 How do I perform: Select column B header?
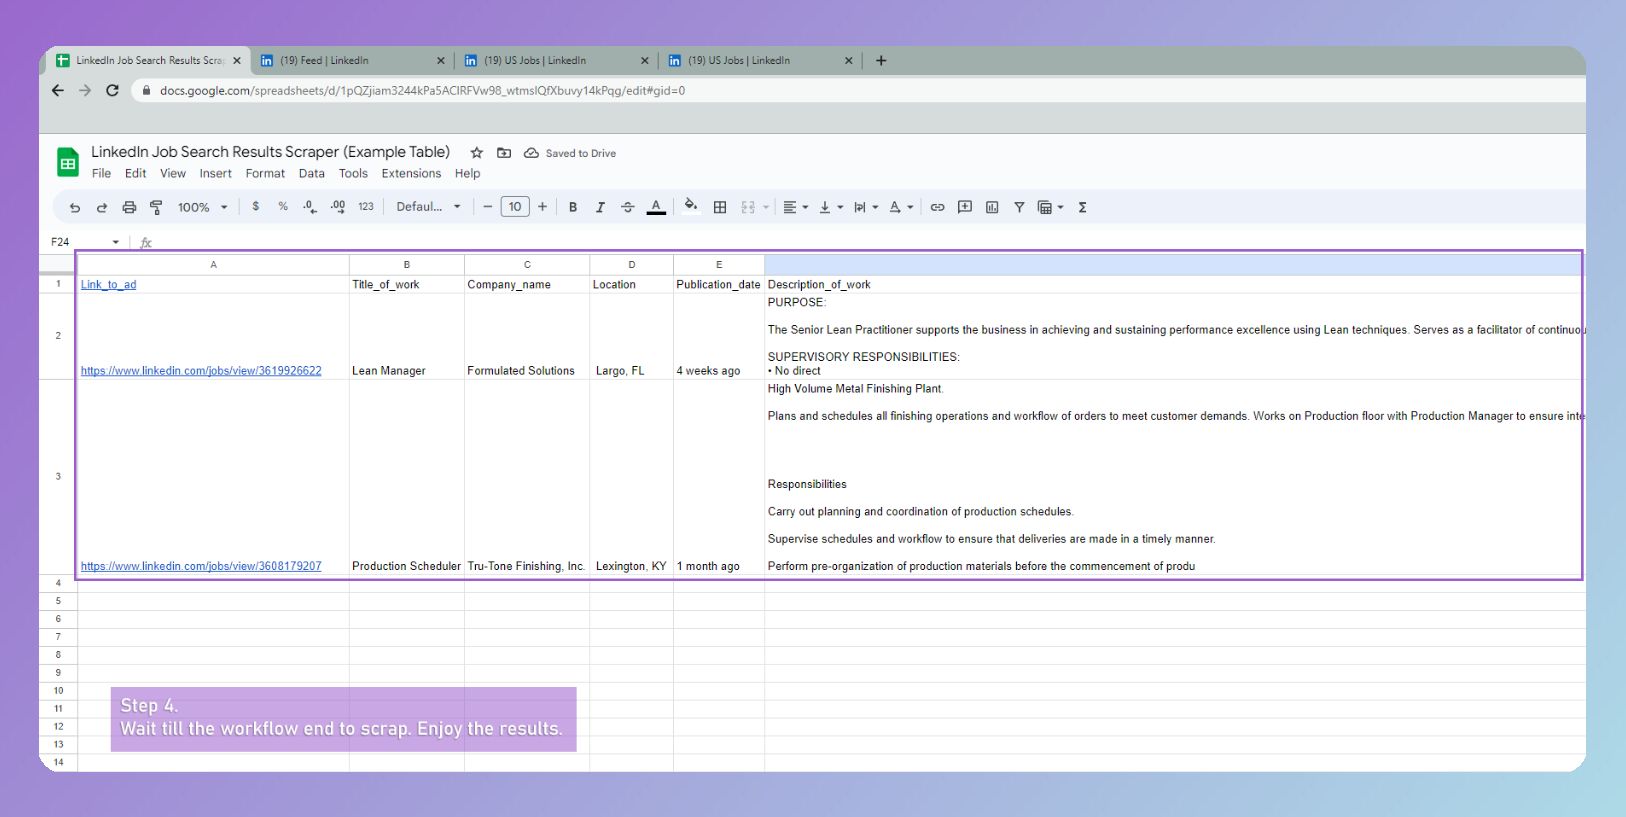pos(407,265)
